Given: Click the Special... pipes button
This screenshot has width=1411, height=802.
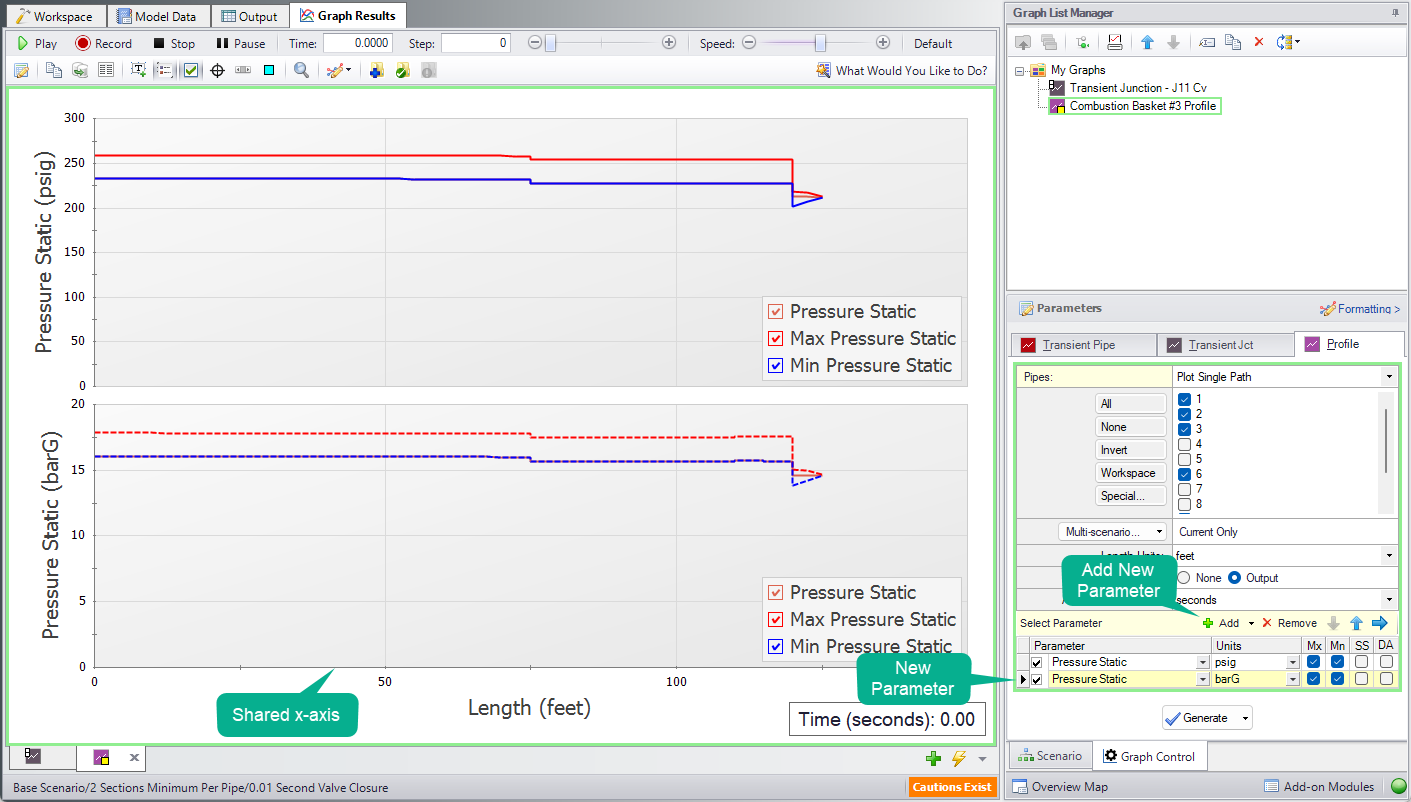Looking at the screenshot, I should click(x=1131, y=496).
